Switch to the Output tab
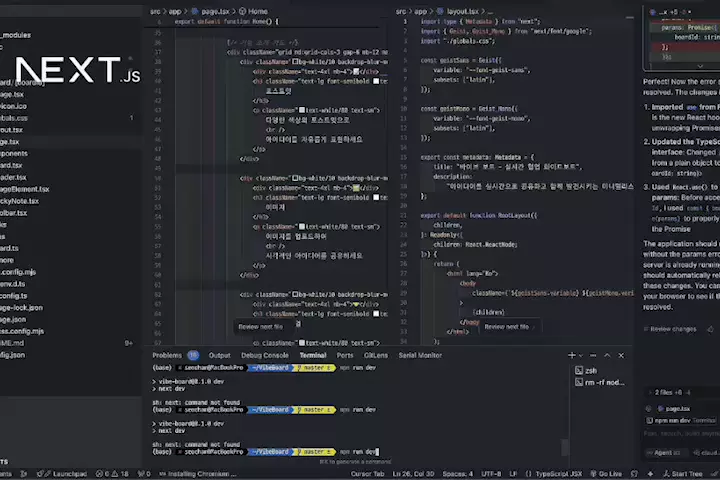The height and width of the screenshot is (480, 720). [219, 355]
